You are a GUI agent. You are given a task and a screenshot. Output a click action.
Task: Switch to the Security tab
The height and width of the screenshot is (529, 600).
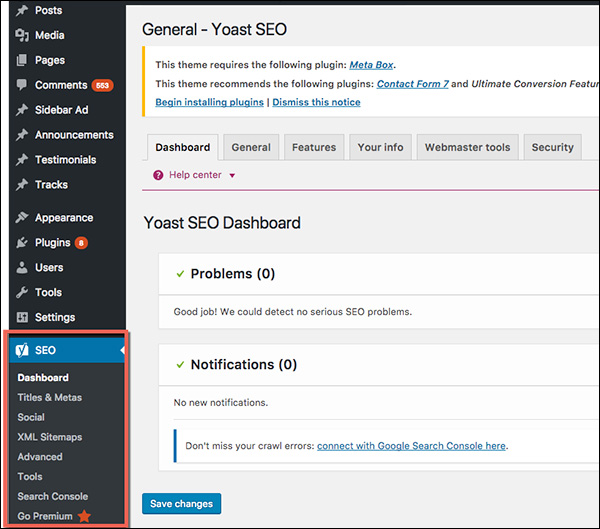click(552, 147)
